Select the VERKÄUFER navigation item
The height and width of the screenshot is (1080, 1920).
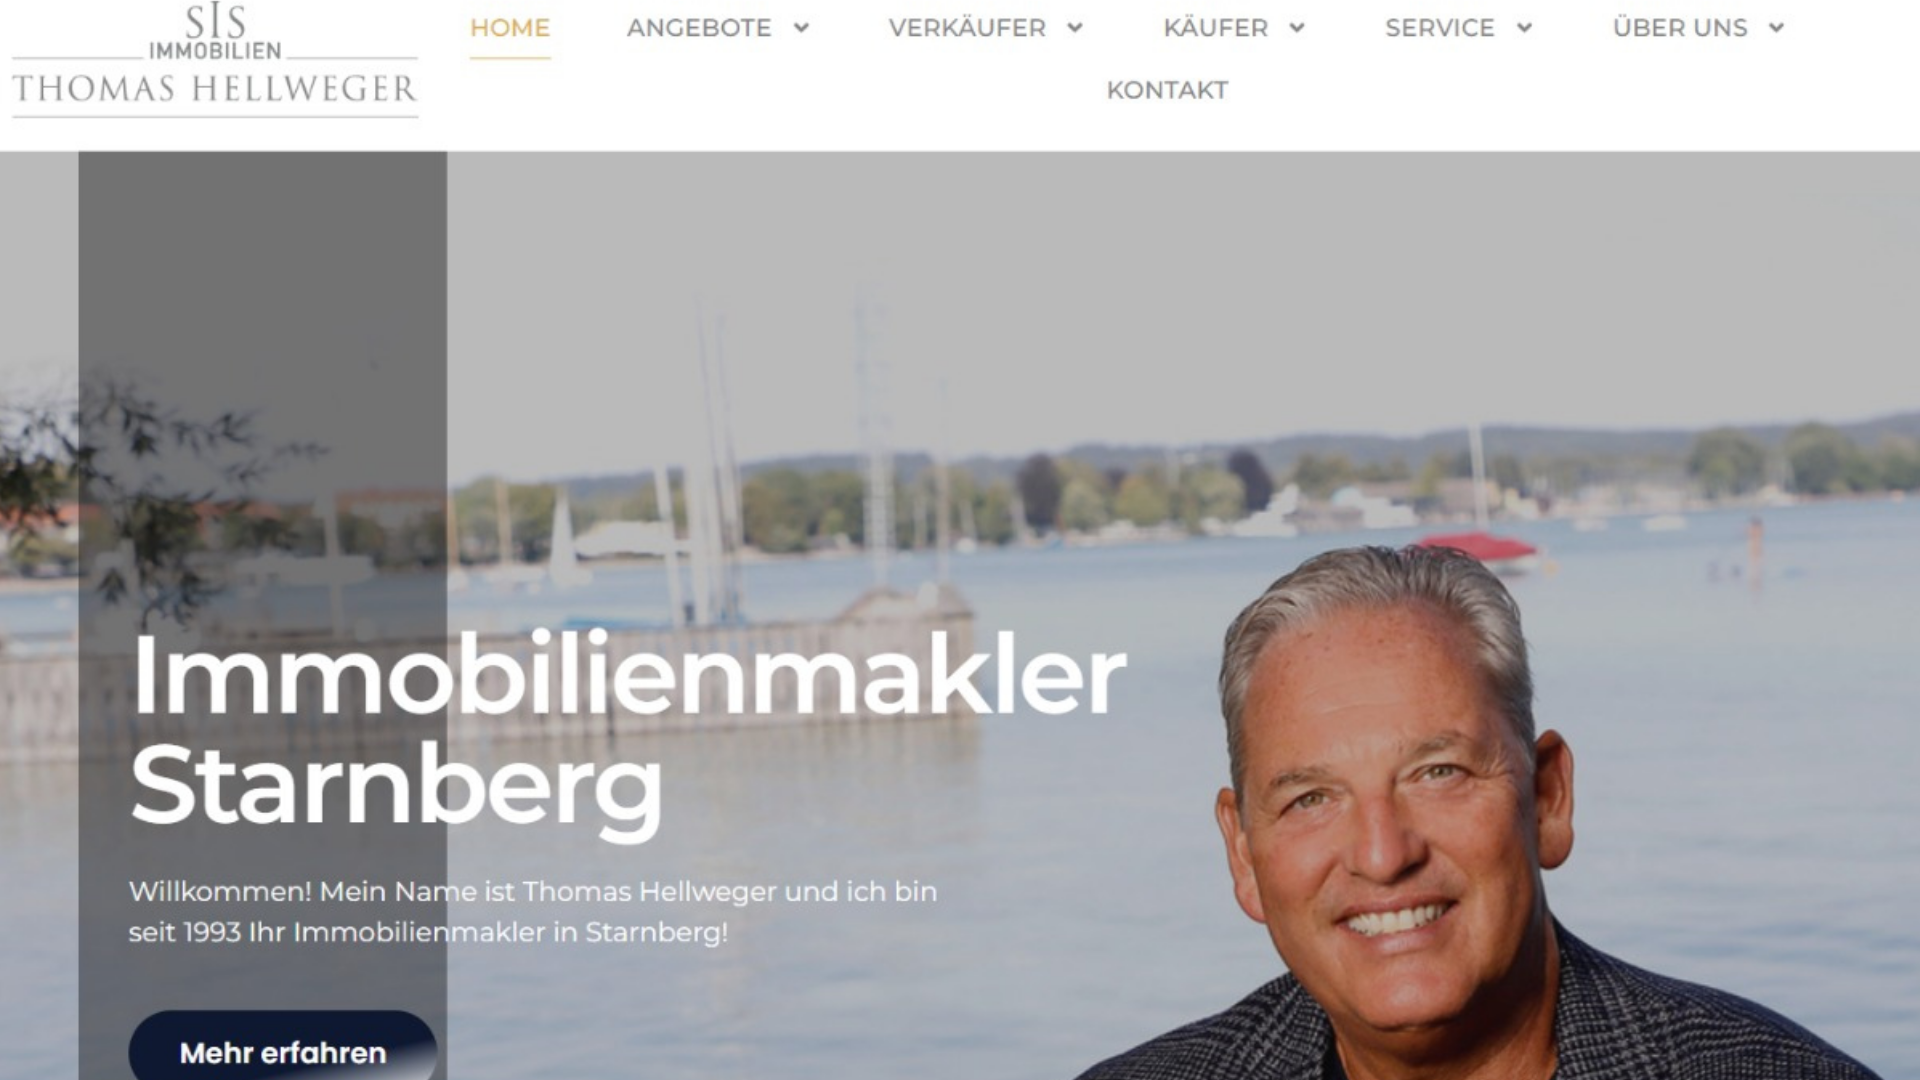click(x=967, y=28)
